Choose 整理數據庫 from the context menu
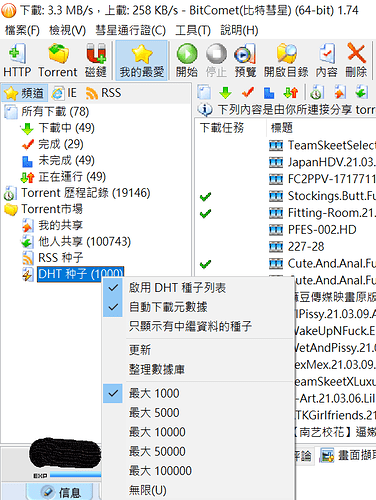 [199, 369]
